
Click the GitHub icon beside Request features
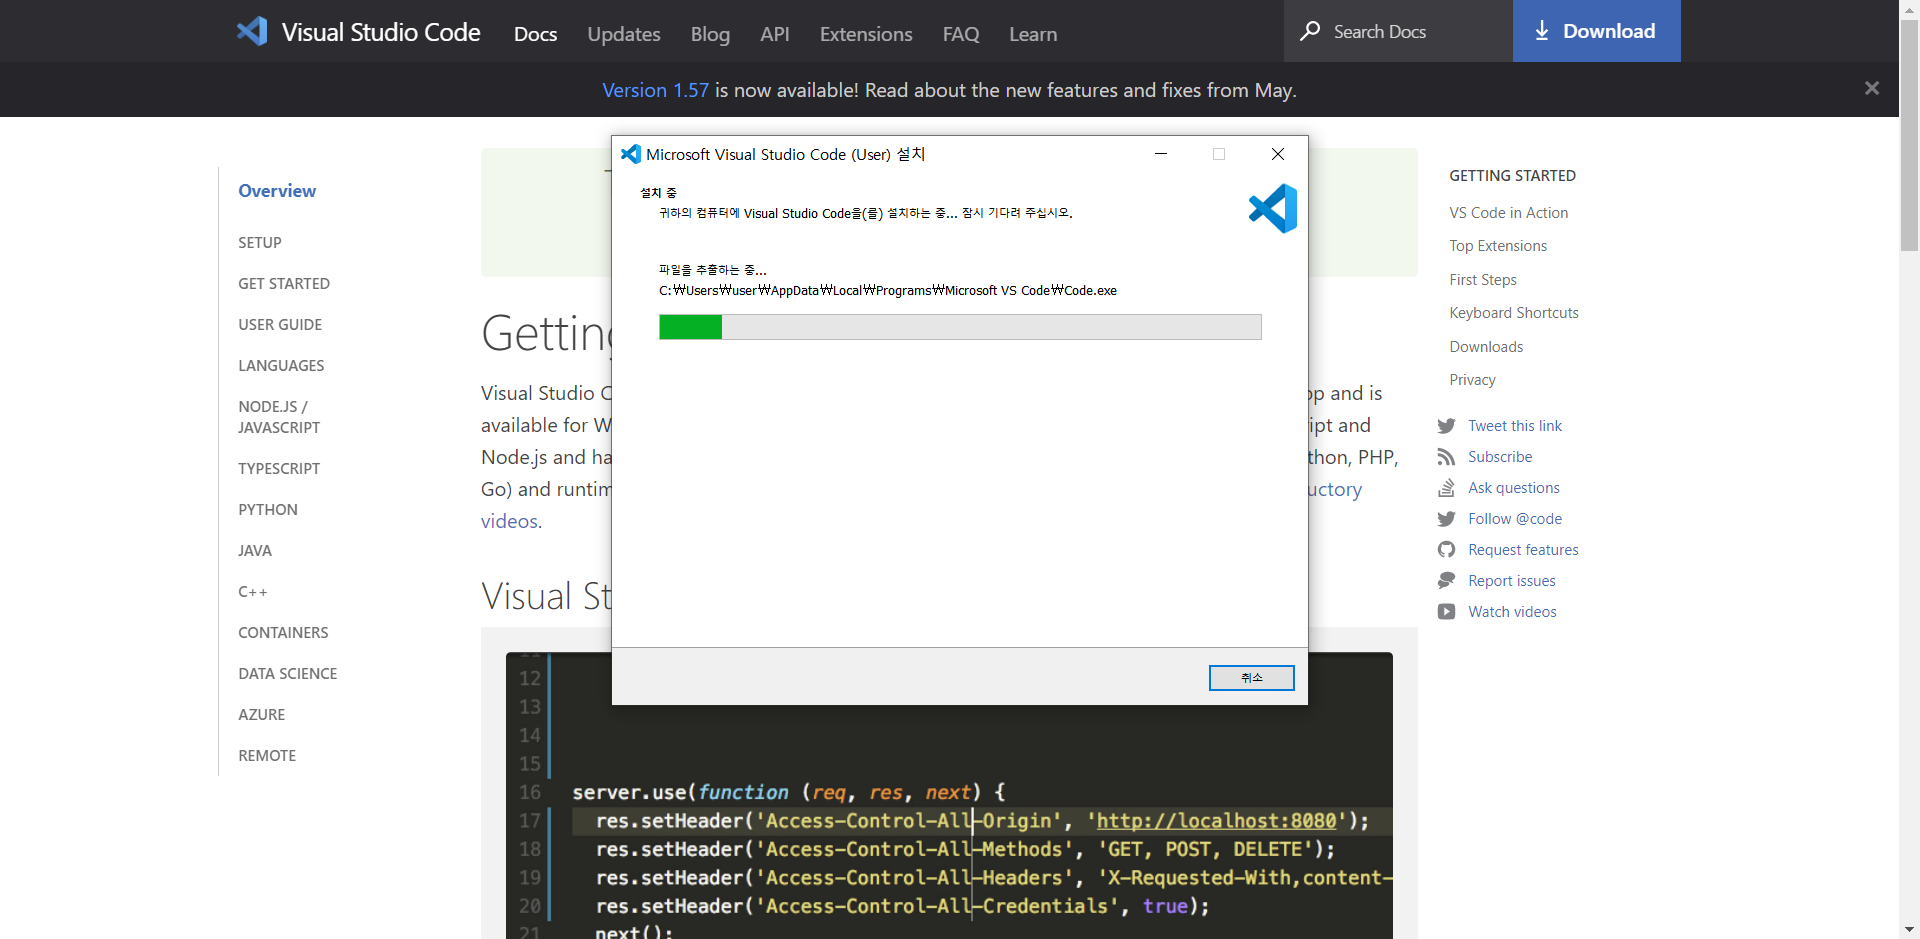coord(1446,550)
